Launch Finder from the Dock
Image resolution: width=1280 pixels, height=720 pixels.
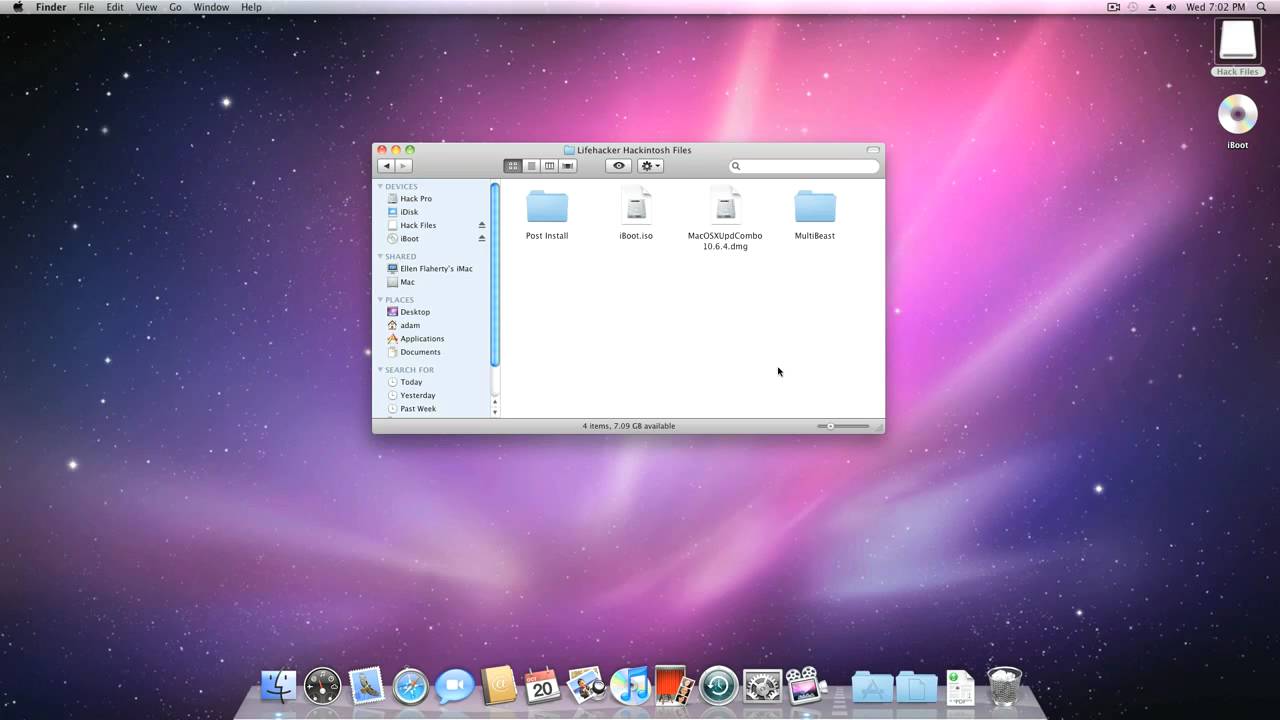click(278, 686)
